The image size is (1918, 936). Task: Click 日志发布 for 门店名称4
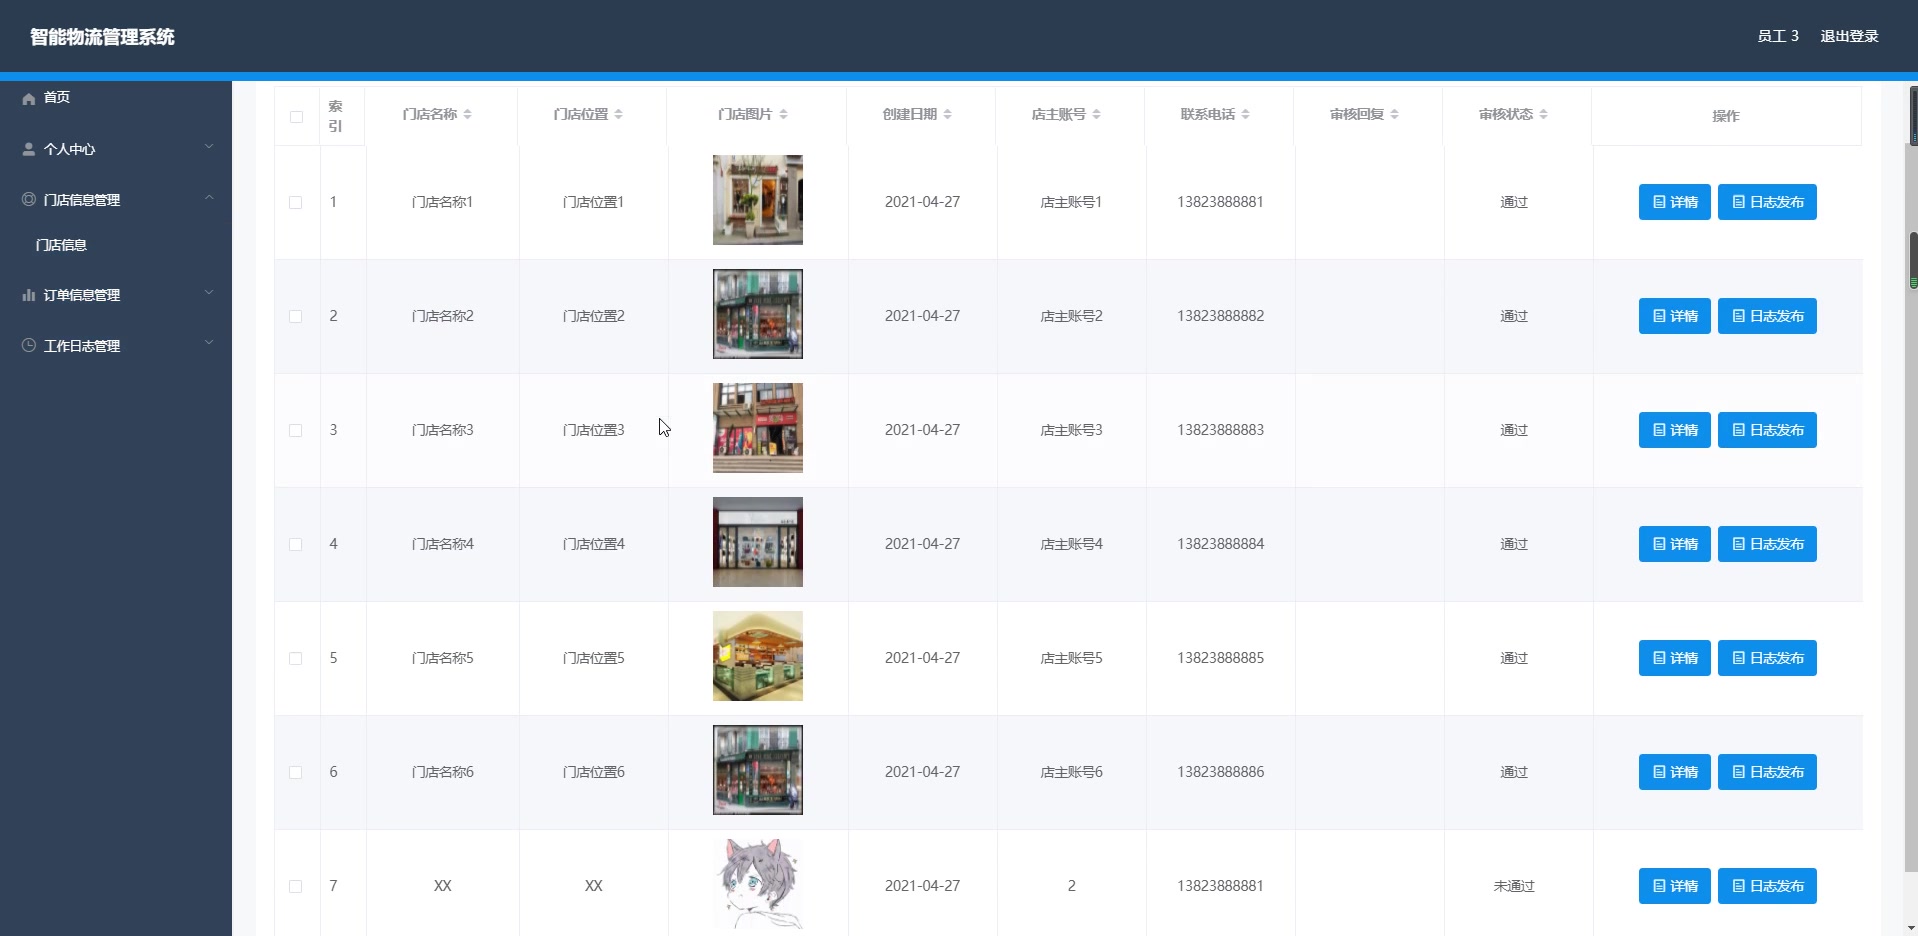click(1767, 544)
